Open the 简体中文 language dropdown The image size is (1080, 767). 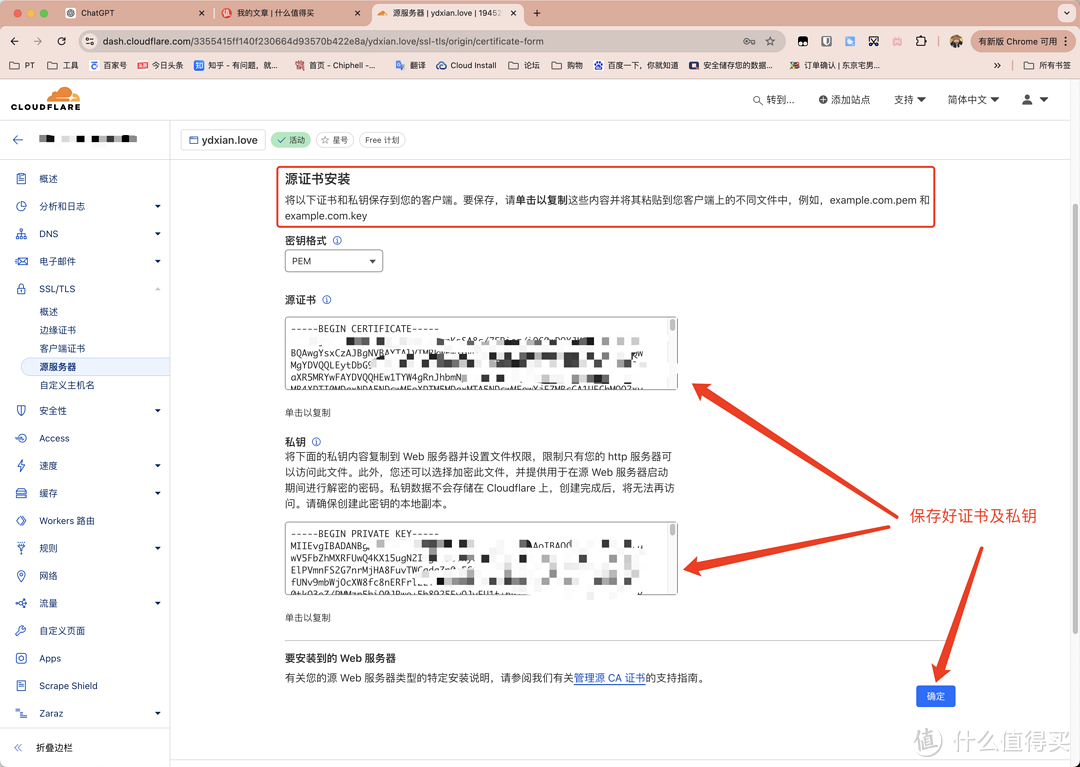972,100
